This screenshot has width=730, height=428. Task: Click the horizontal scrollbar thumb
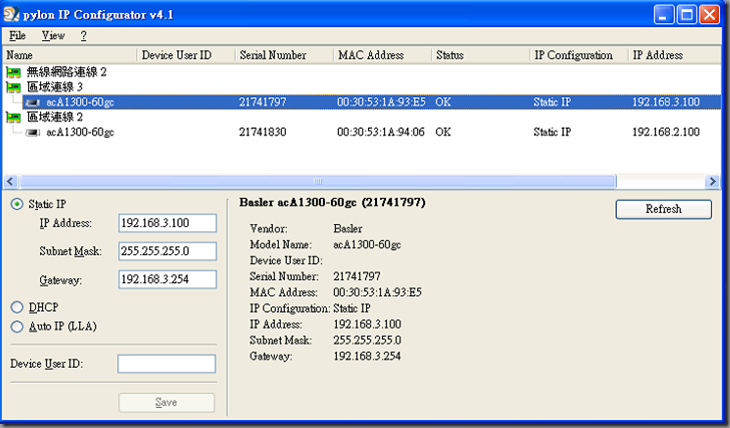coord(318,181)
